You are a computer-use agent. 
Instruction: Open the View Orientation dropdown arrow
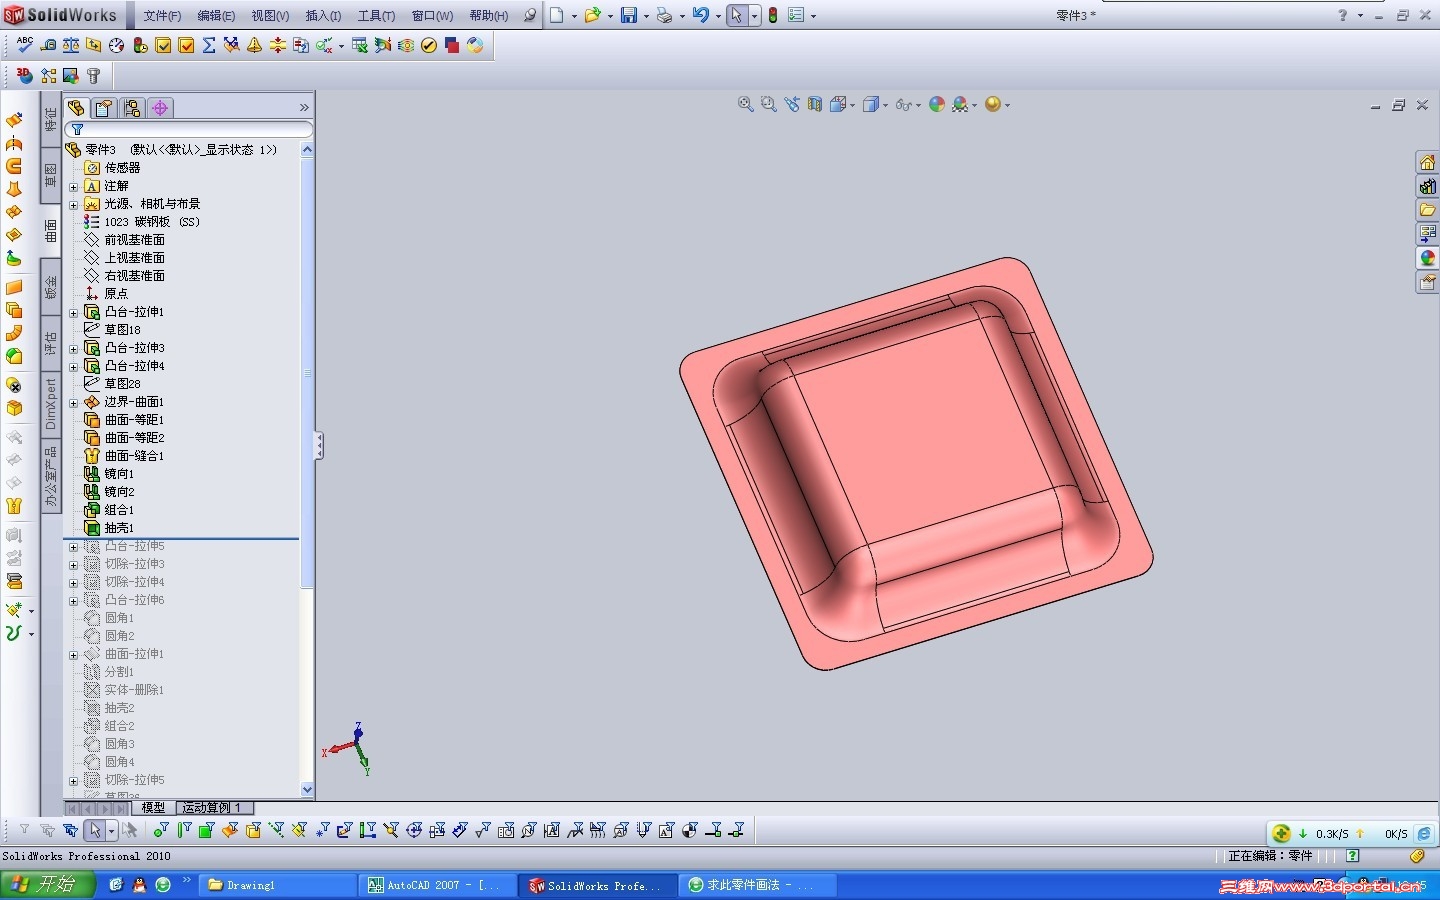(x=851, y=105)
